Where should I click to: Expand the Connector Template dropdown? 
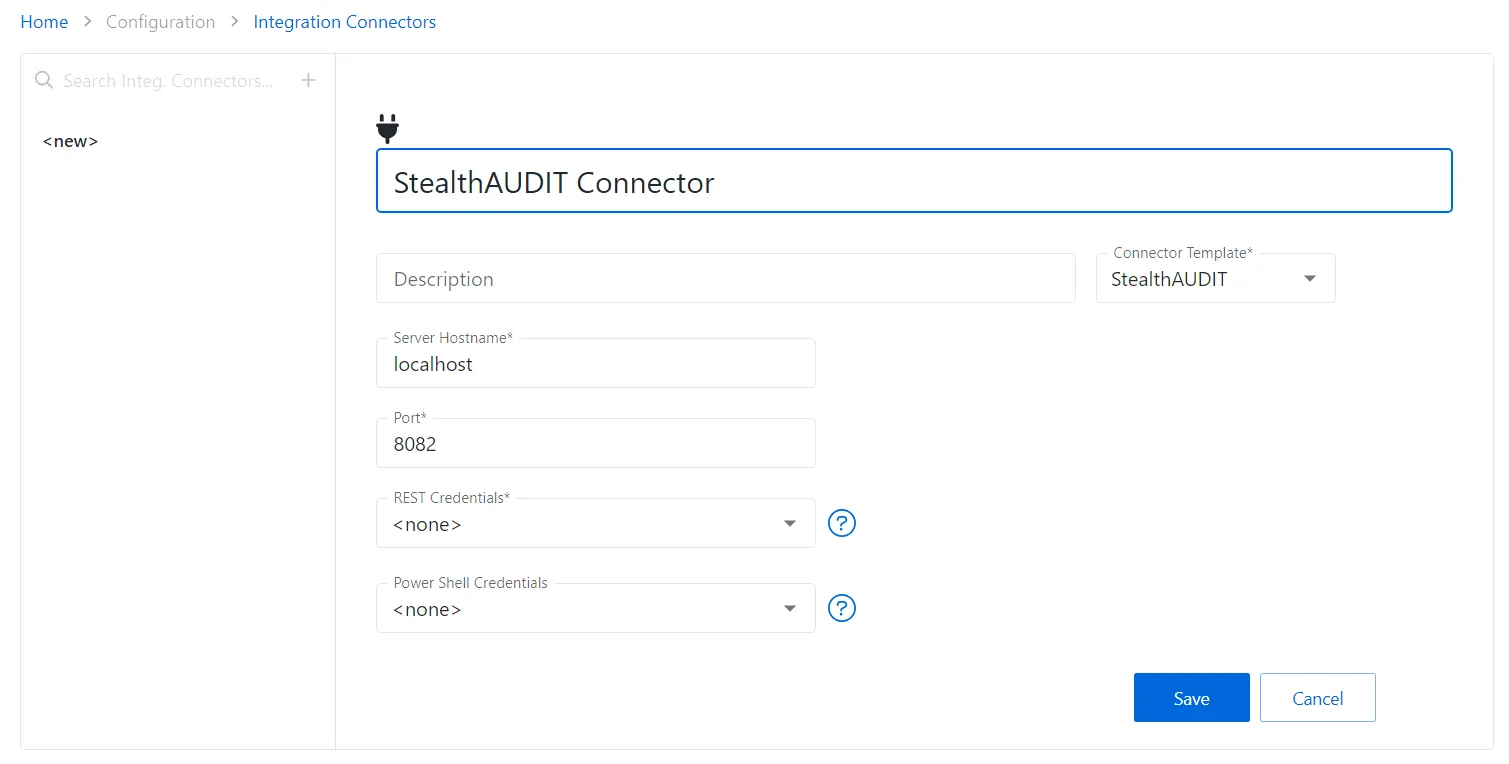pyautogui.click(x=1215, y=278)
